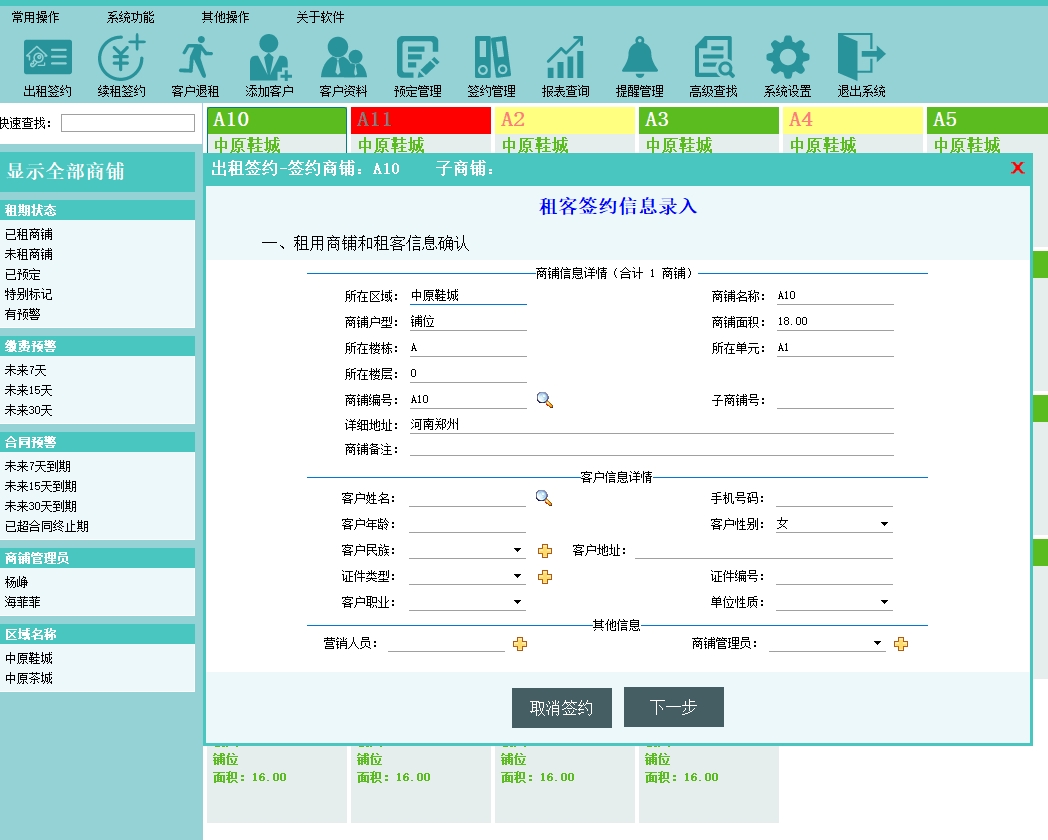Open 系统设置 gear icon

tap(787, 58)
